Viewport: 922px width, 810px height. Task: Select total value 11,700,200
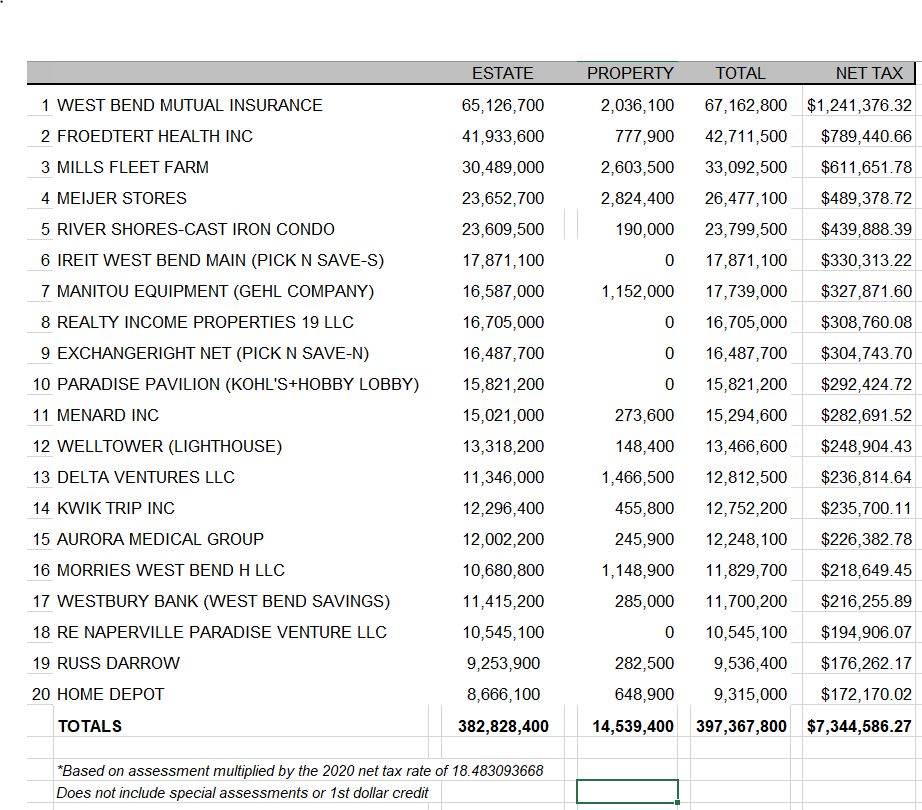[x=746, y=601]
